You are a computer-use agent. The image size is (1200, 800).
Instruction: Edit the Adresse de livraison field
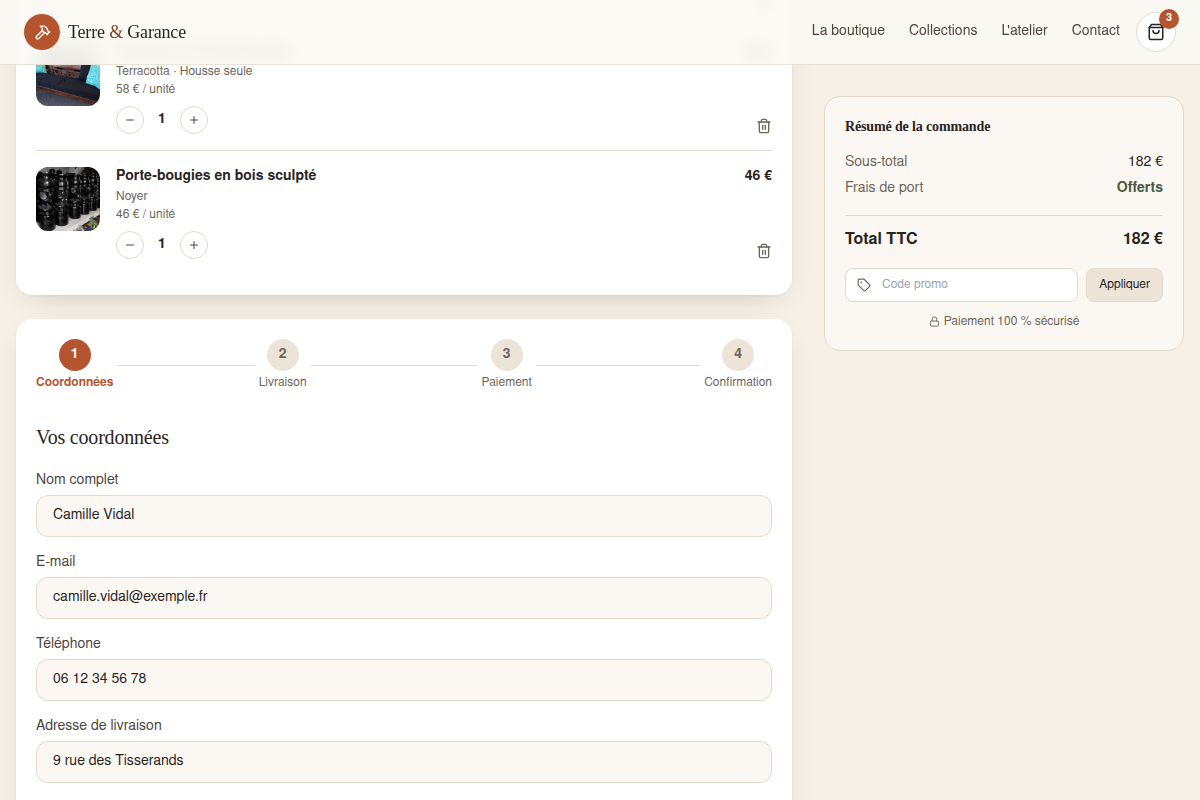(404, 762)
